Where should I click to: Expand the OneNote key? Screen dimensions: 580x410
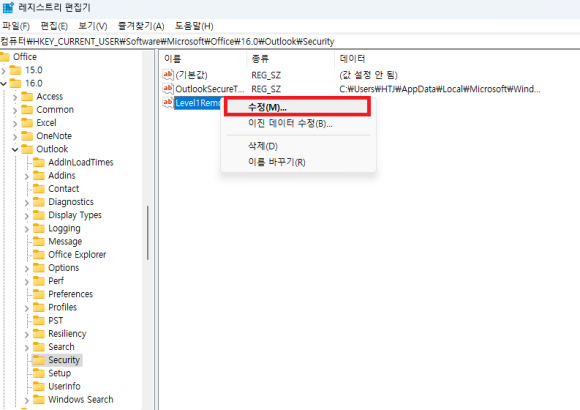(15, 137)
